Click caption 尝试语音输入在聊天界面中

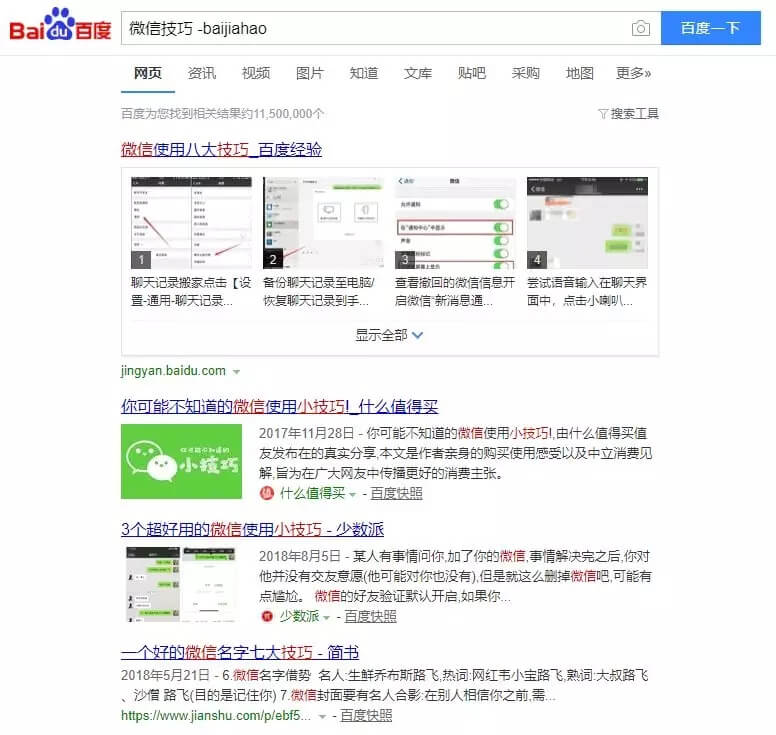pos(587,292)
